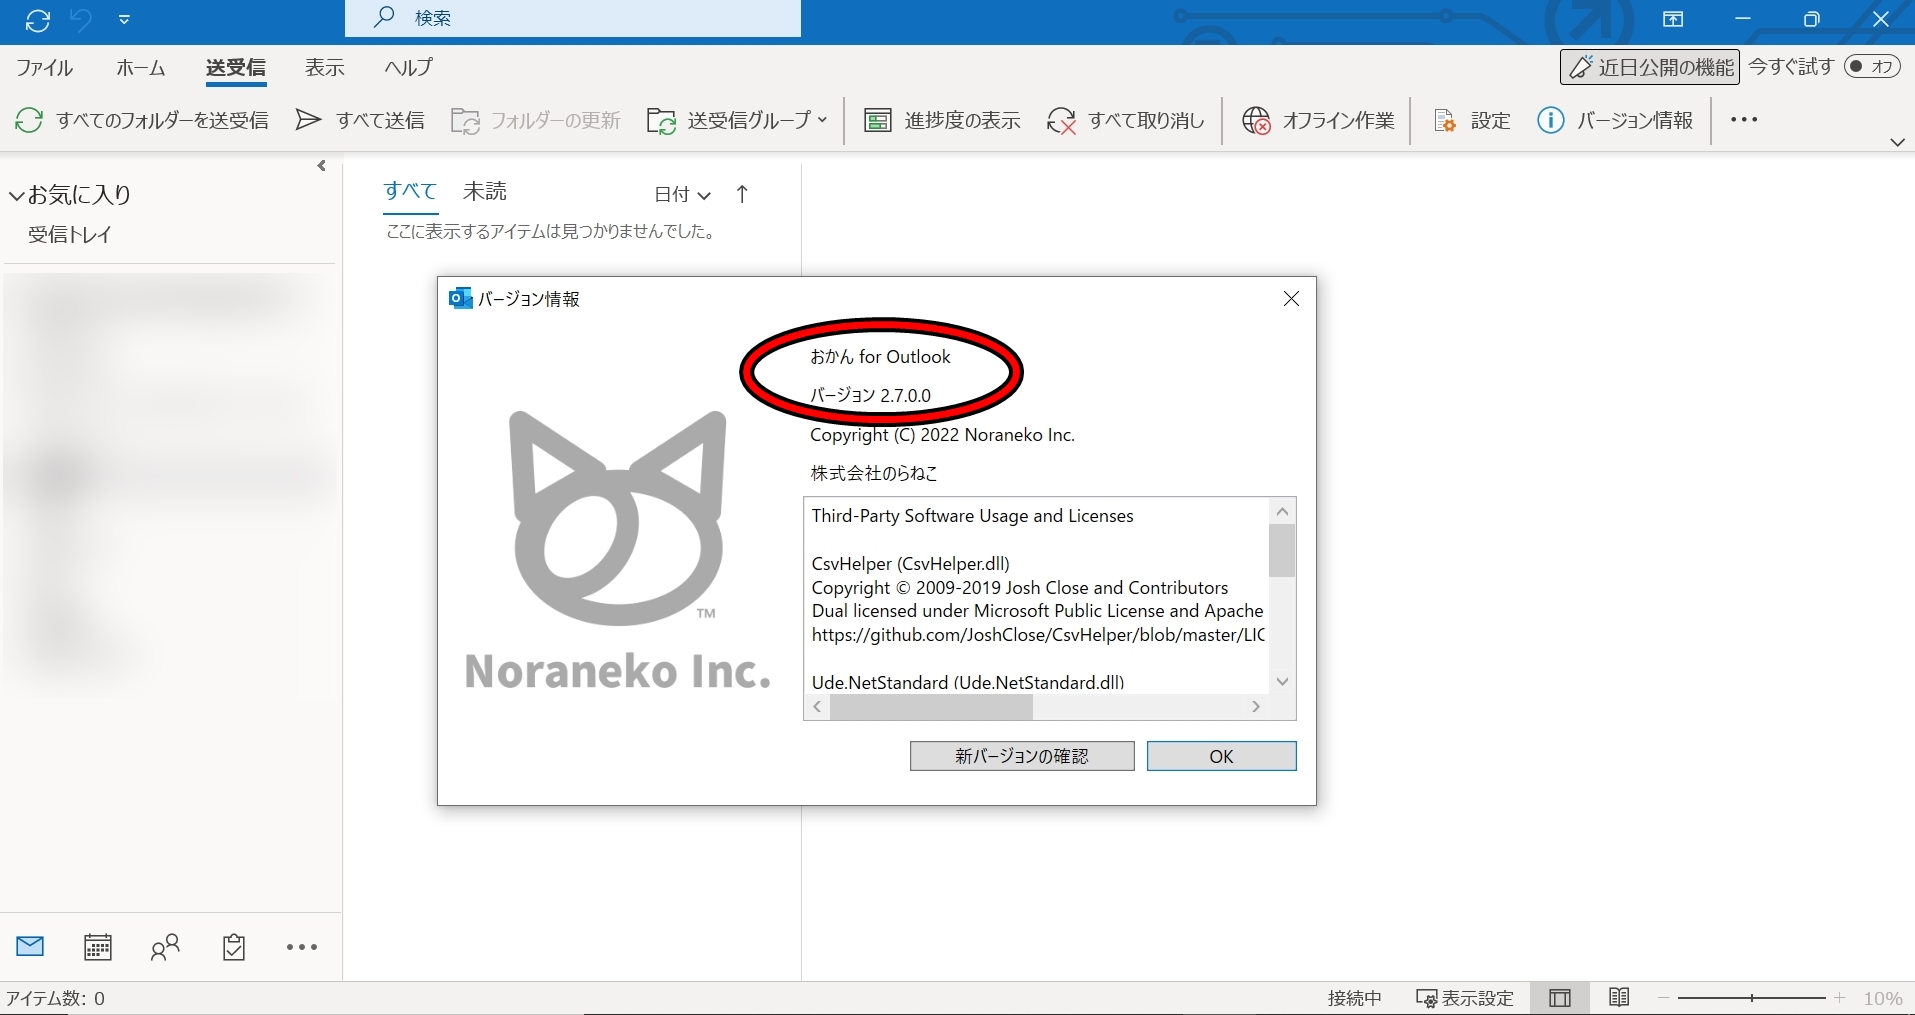The image size is (1915, 1015).
Task: Click the license text vertical scrollbar thumb
Action: coord(1282,550)
